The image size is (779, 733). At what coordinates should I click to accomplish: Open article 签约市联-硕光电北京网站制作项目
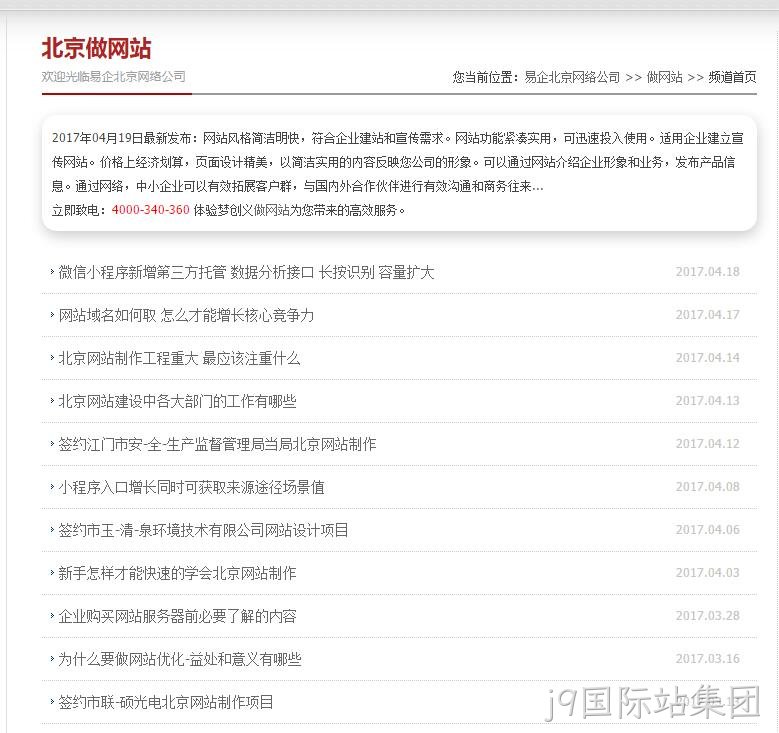point(166,702)
